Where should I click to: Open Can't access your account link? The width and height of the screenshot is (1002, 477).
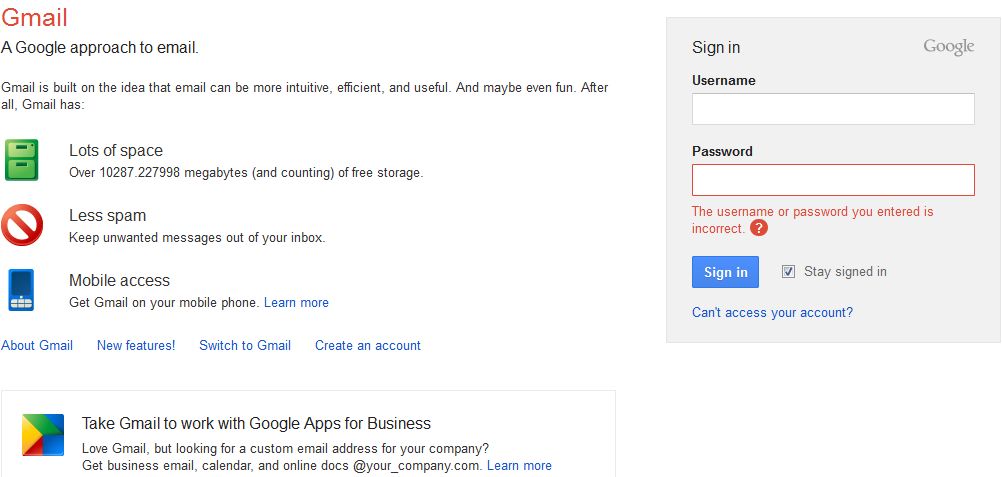coord(772,313)
